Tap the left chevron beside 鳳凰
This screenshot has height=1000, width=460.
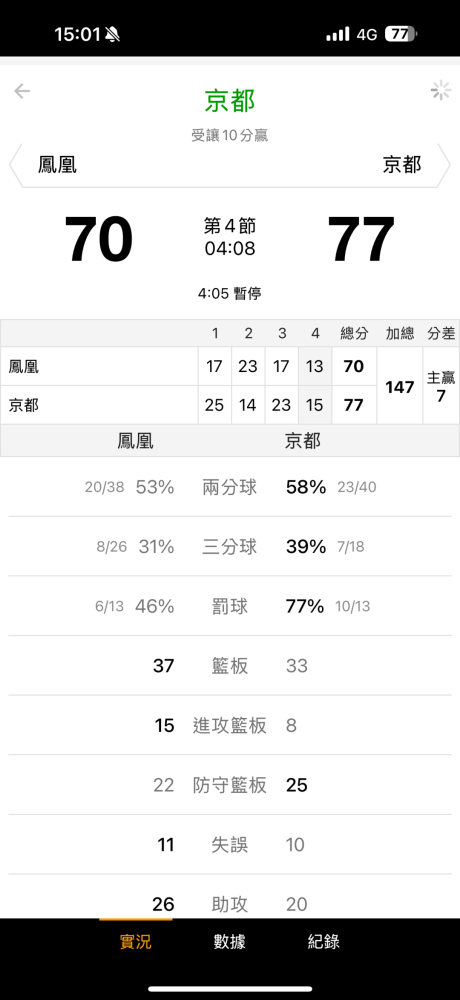(14, 165)
